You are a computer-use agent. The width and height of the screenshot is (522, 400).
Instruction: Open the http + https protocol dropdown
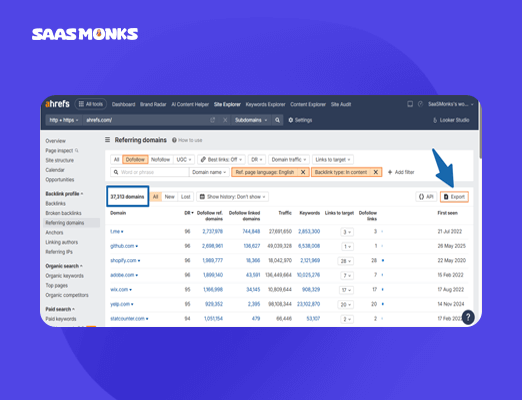pyautogui.click(x=64, y=120)
